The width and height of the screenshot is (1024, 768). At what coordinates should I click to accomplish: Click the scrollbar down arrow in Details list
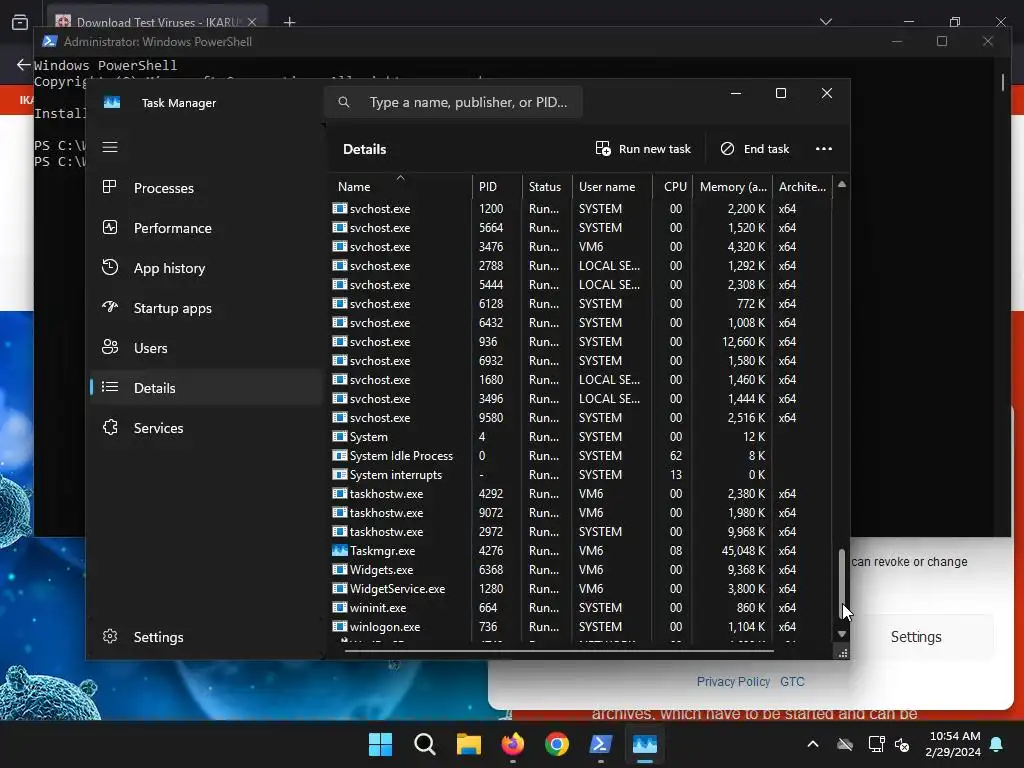tap(842, 634)
